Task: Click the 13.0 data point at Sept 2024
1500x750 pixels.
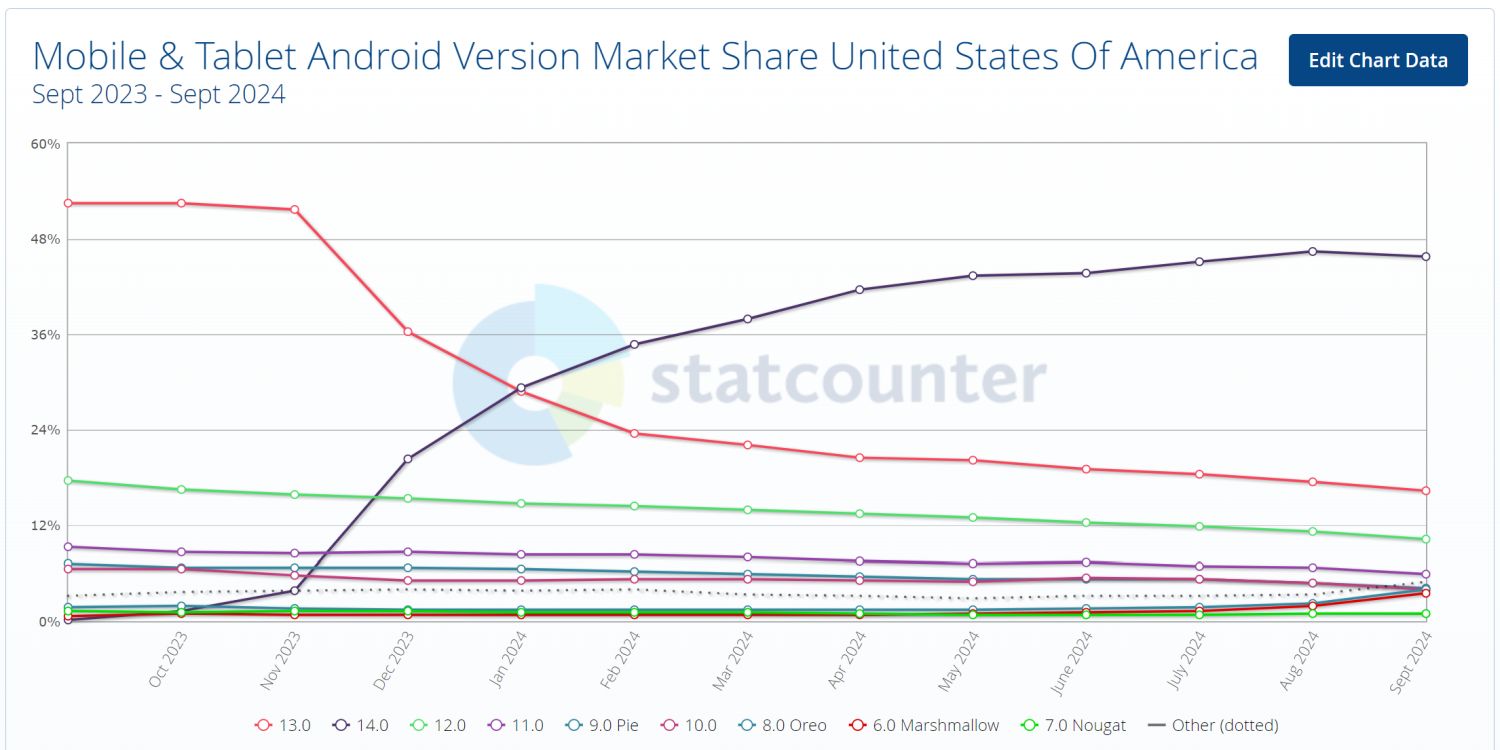Action: (1425, 490)
